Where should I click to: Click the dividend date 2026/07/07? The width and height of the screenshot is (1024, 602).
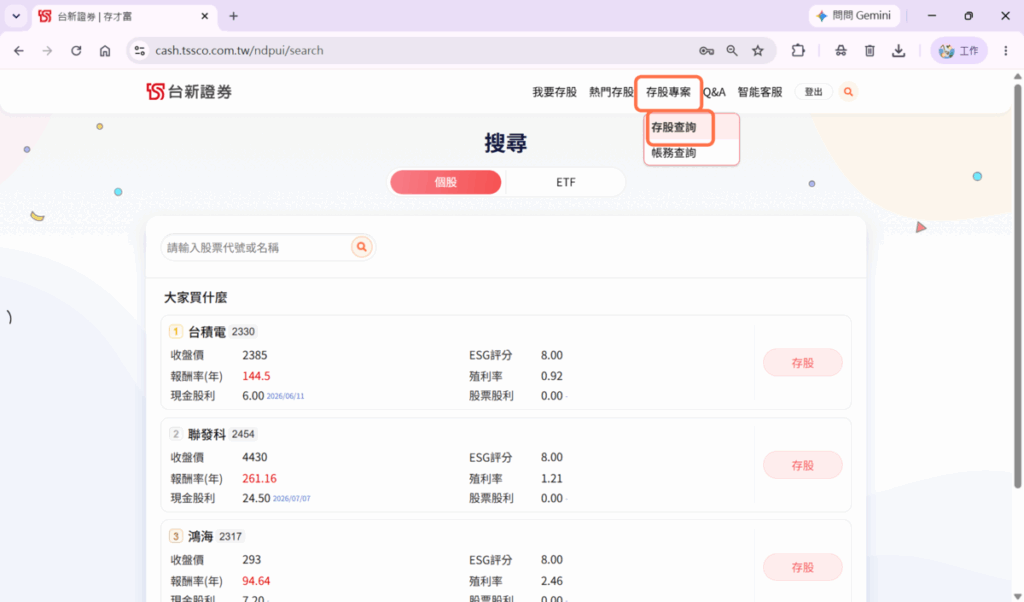tap(291, 499)
